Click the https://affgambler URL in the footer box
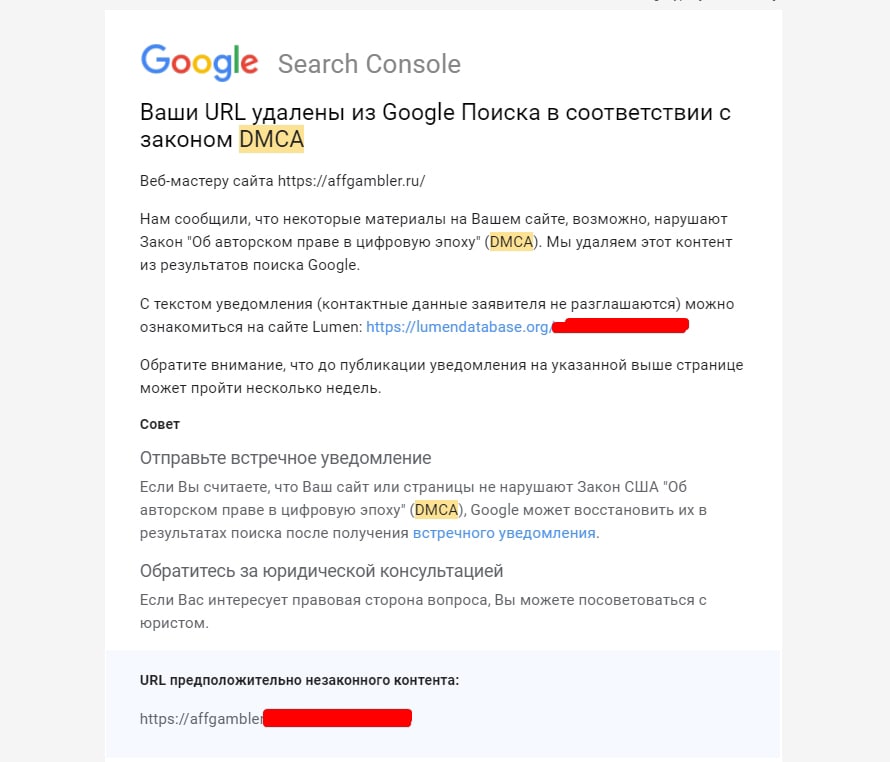Image resolution: width=890 pixels, height=762 pixels. click(x=201, y=718)
